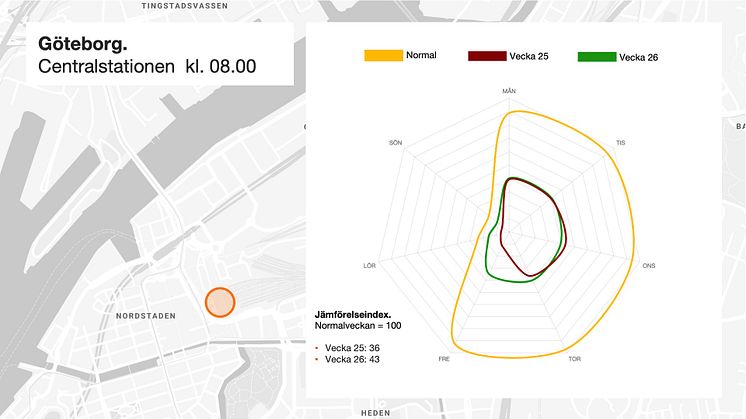Click the TOR axis label
The width and height of the screenshot is (746, 419).
575,359
